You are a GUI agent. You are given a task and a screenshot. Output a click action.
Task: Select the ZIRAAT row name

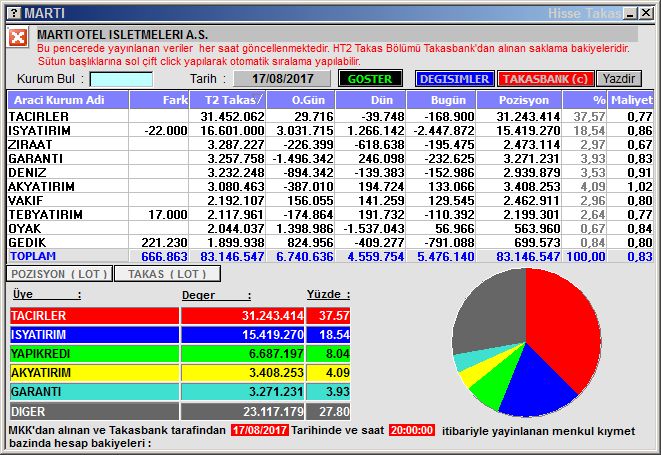coord(30,144)
